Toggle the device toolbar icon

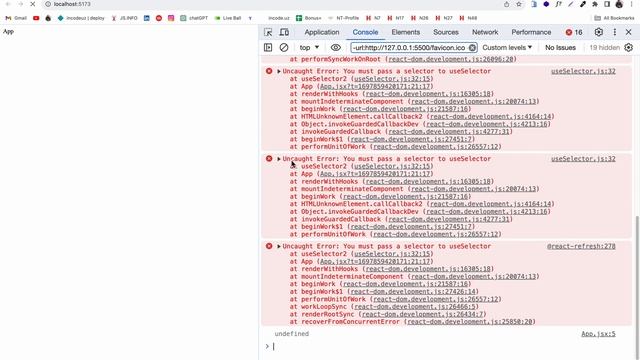click(x=284, y=32)
